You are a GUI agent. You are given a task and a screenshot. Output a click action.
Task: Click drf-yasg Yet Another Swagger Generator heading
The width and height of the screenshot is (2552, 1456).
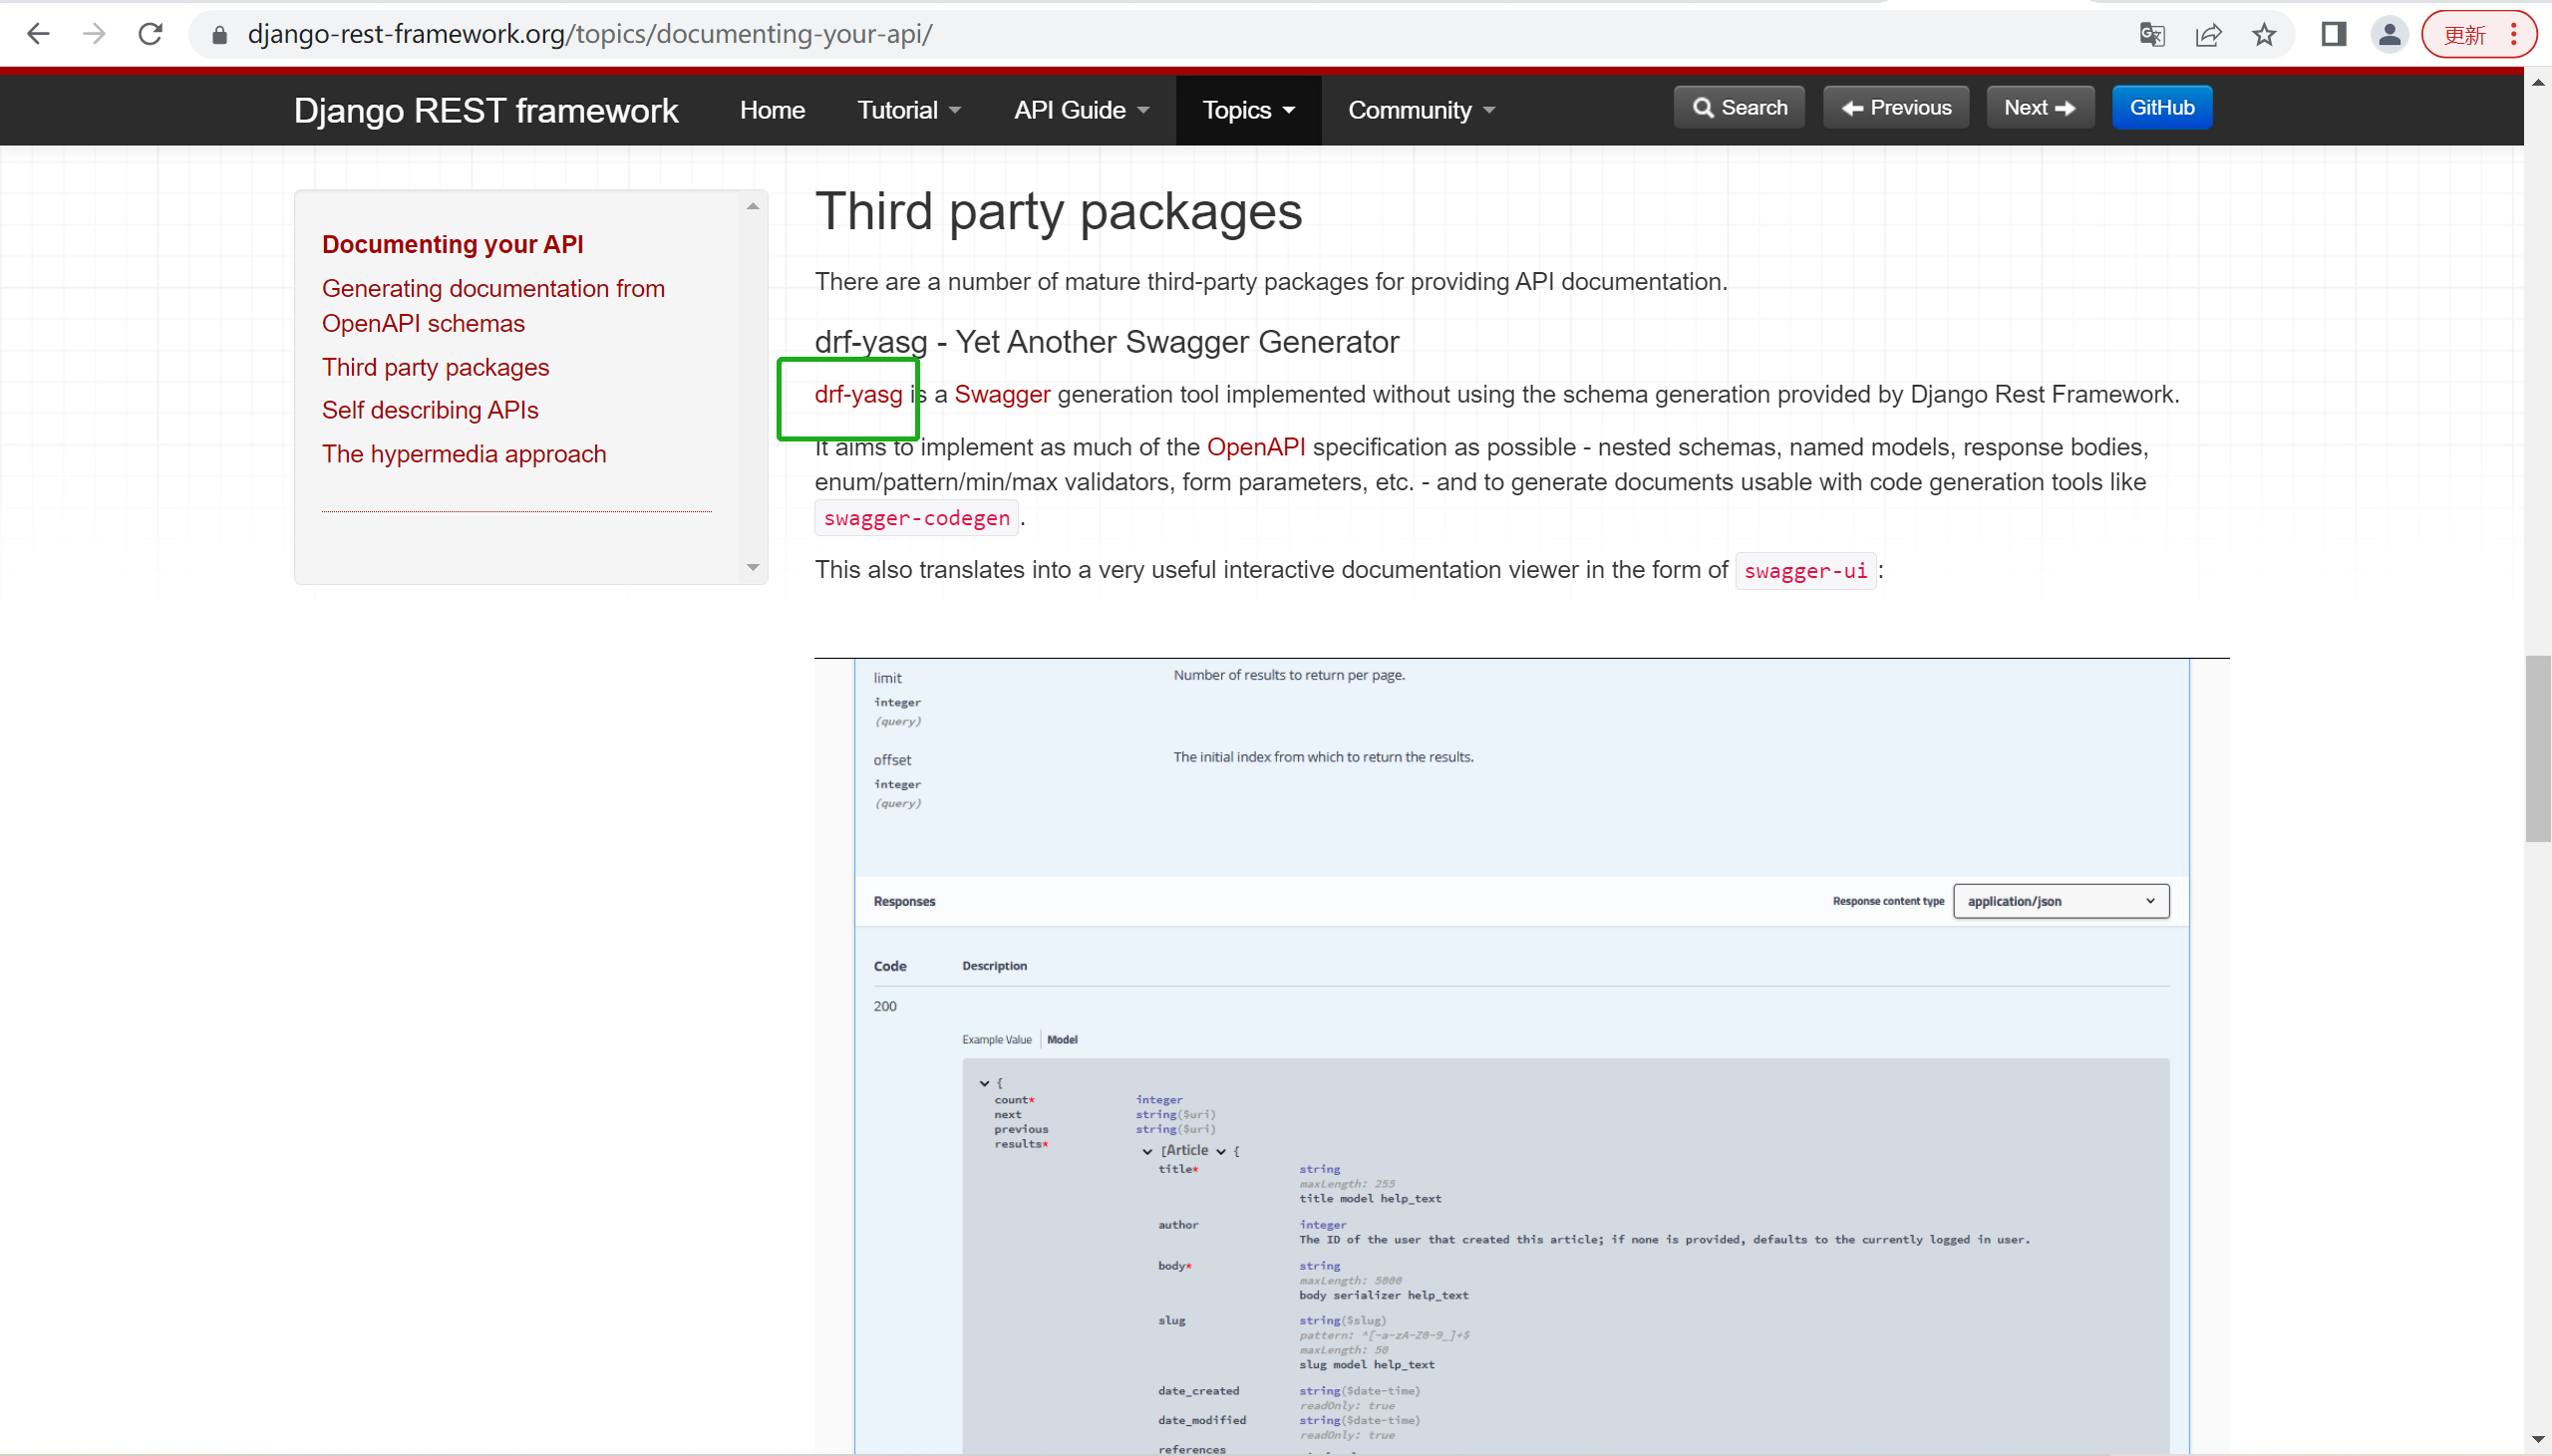pyautogui.click(x=1106, y=342)
